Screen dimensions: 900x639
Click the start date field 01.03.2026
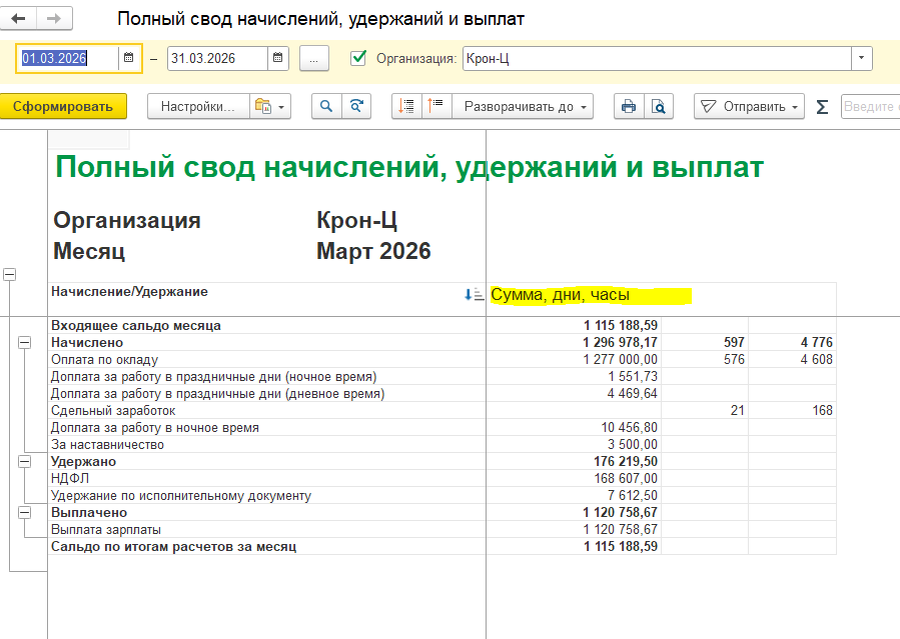68,58
